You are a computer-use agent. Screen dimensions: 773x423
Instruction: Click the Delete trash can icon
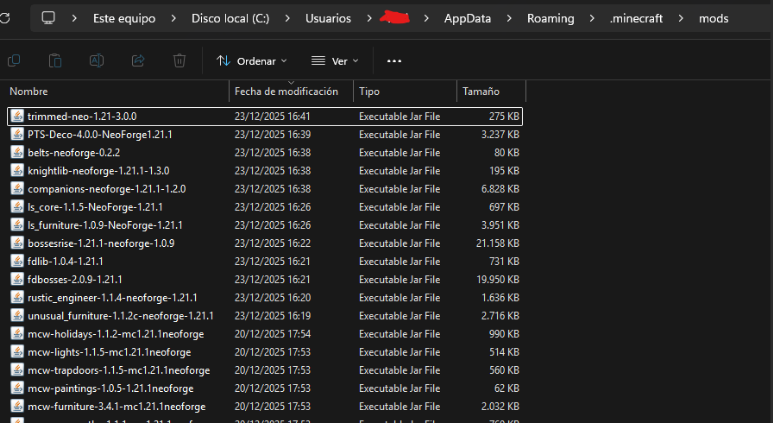179,61
